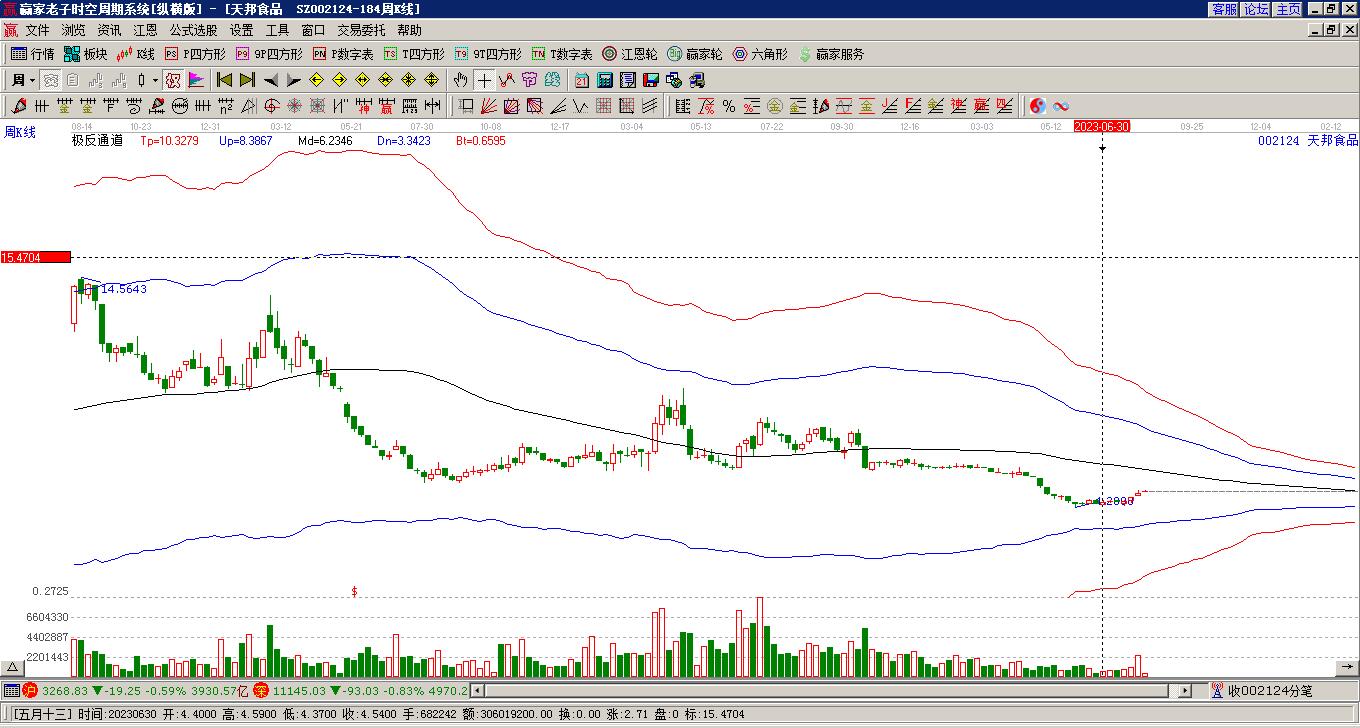
Task: Expand the candlestick style dropdown arrow
Action: tap(155, 80)
